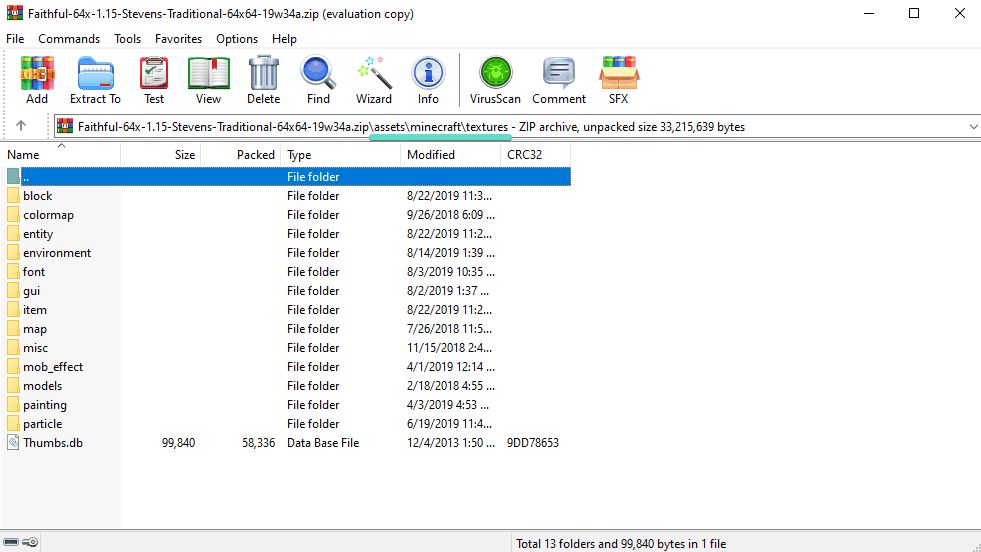The width and height of the screenshot is (981, 552).
Task: Sort by Type column header
Action: pyautogui.click(x=341, y=155)
